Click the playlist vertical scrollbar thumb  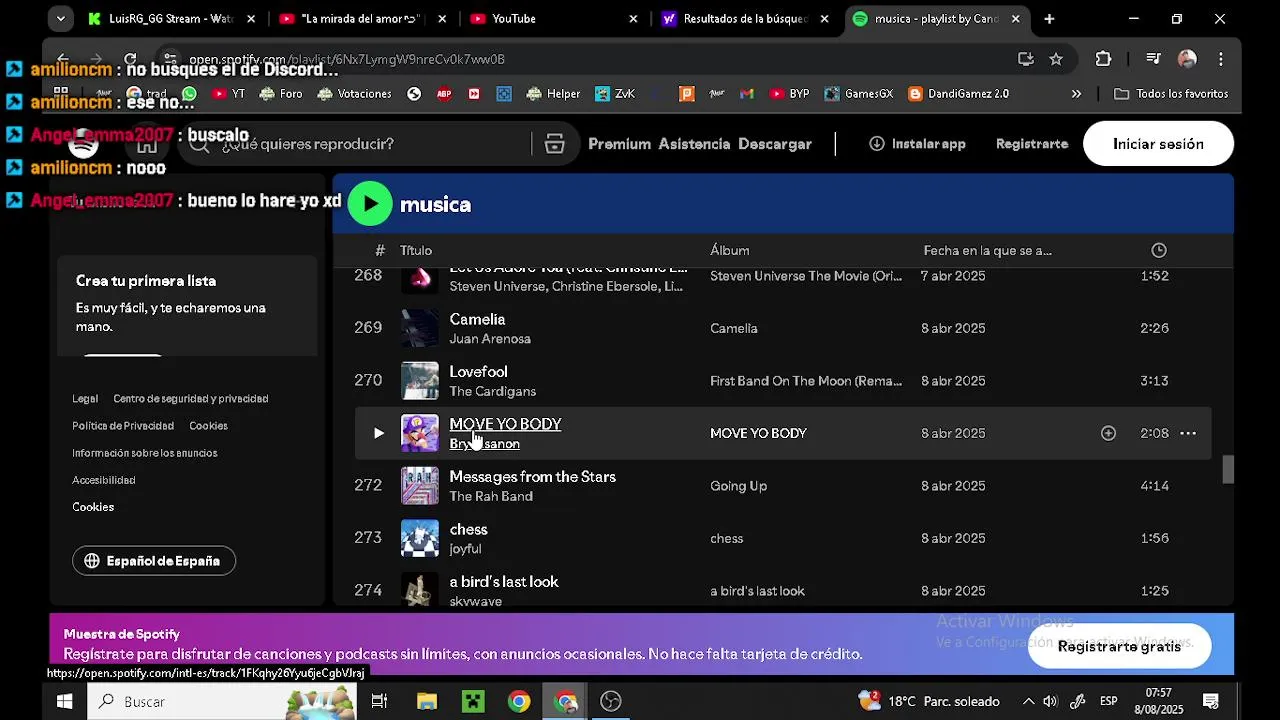pos(1228,469)
